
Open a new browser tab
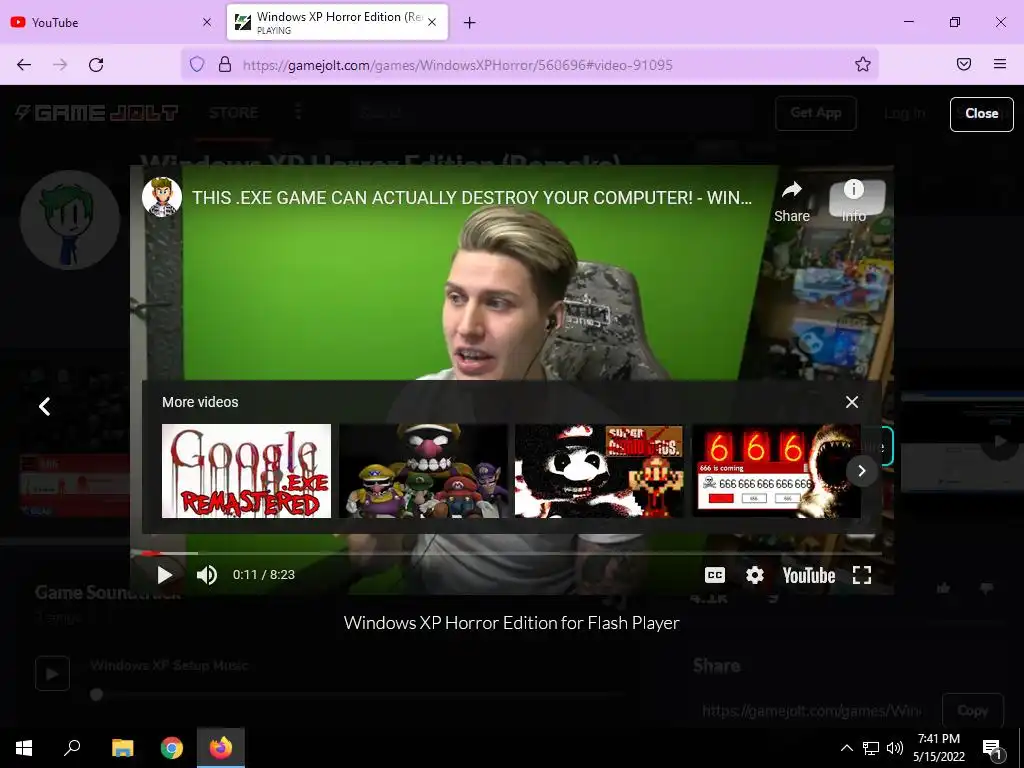[469, 23]
